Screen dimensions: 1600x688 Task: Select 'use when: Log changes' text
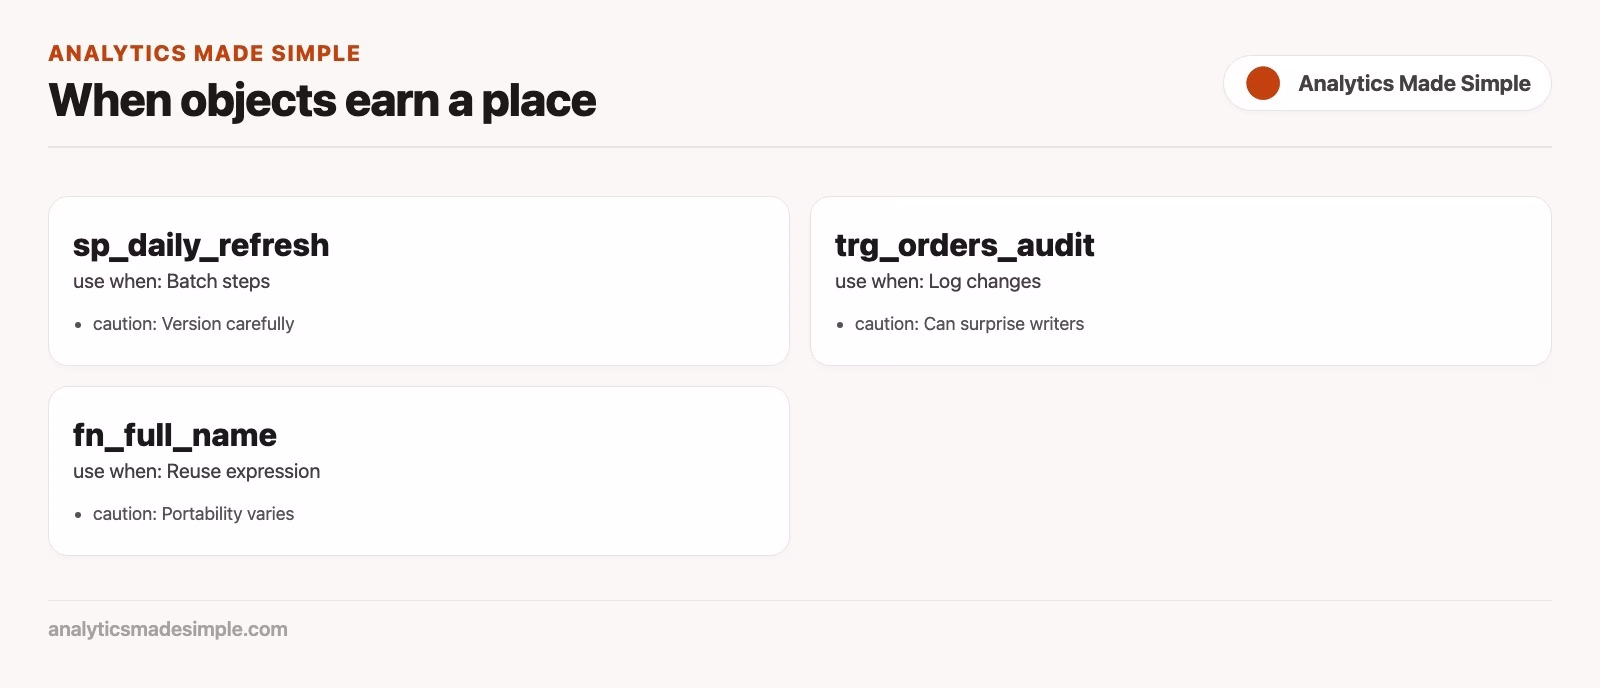[938, 281]
